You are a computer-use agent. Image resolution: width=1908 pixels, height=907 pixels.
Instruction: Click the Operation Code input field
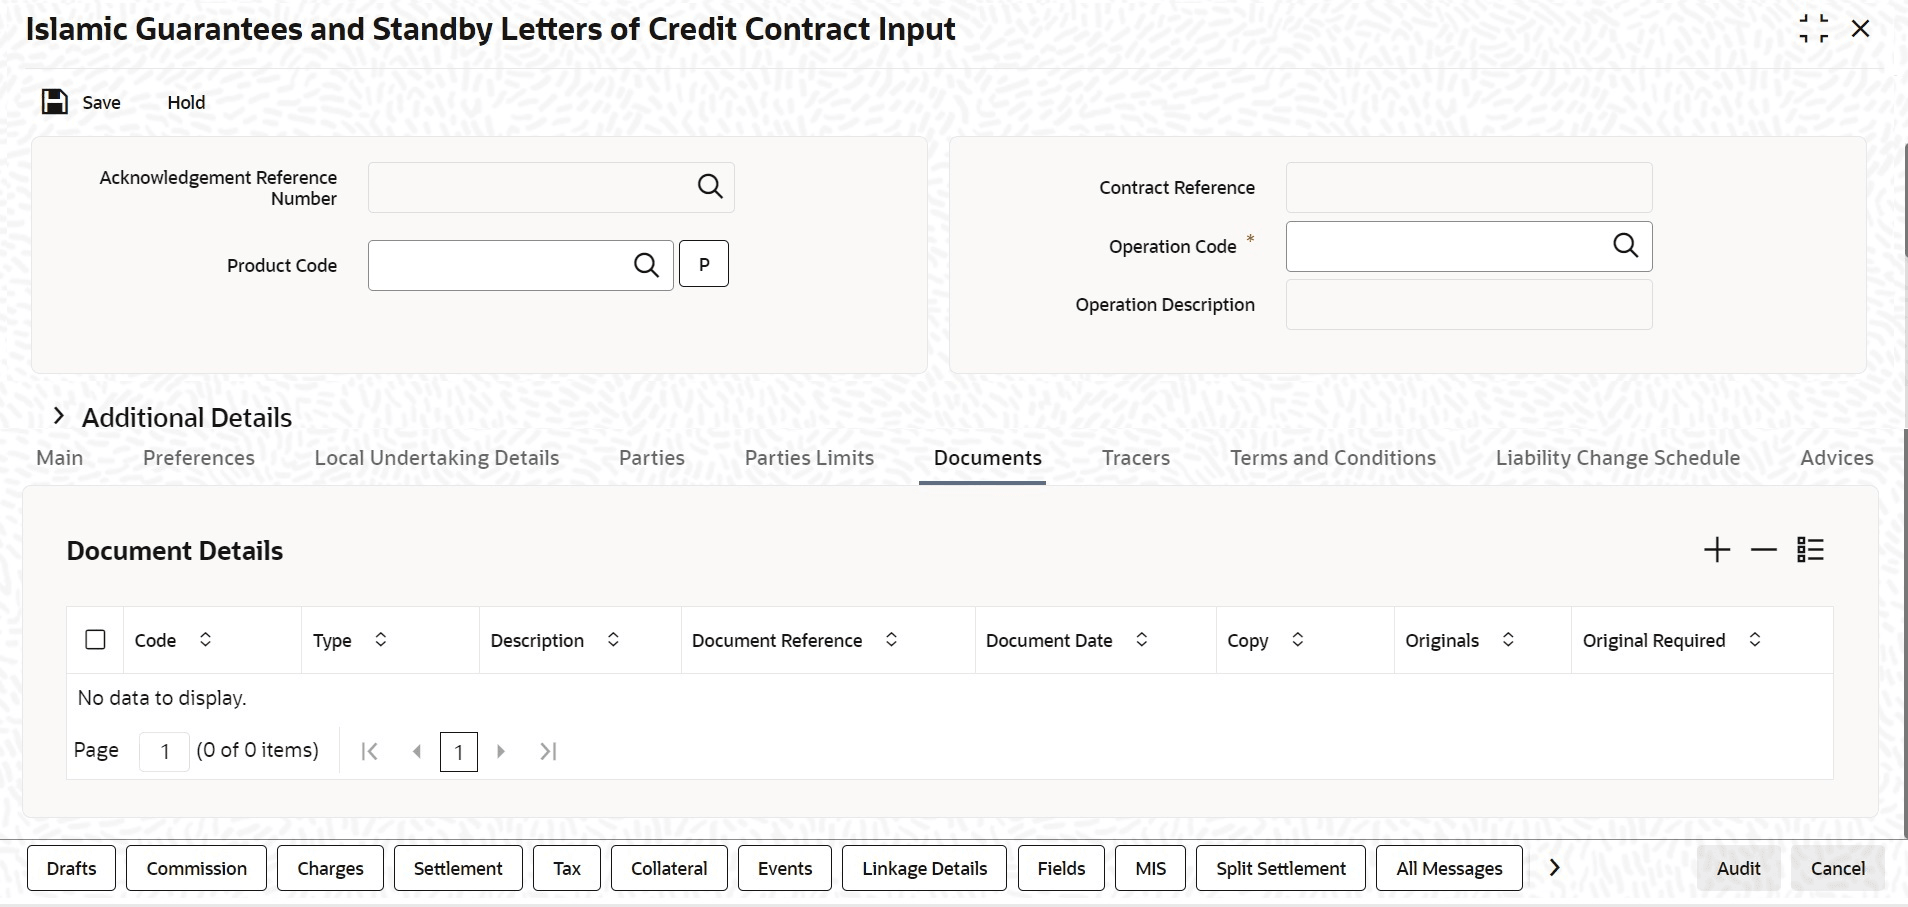tap(1447, 246)
